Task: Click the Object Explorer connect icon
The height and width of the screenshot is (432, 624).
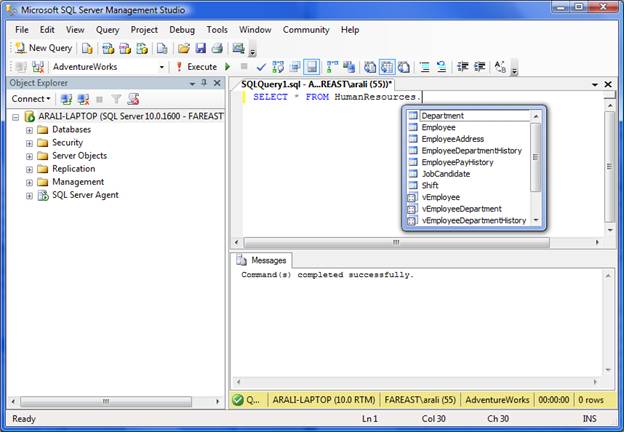Action: tap(66, 99)
